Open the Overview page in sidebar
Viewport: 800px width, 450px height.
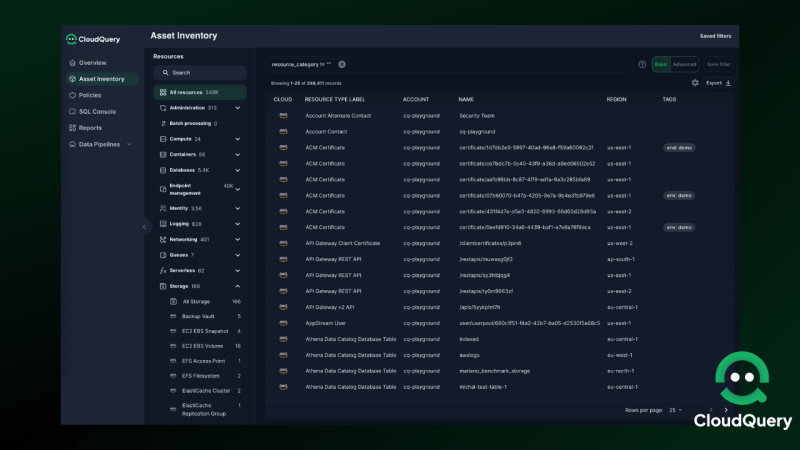click(92, 63)
